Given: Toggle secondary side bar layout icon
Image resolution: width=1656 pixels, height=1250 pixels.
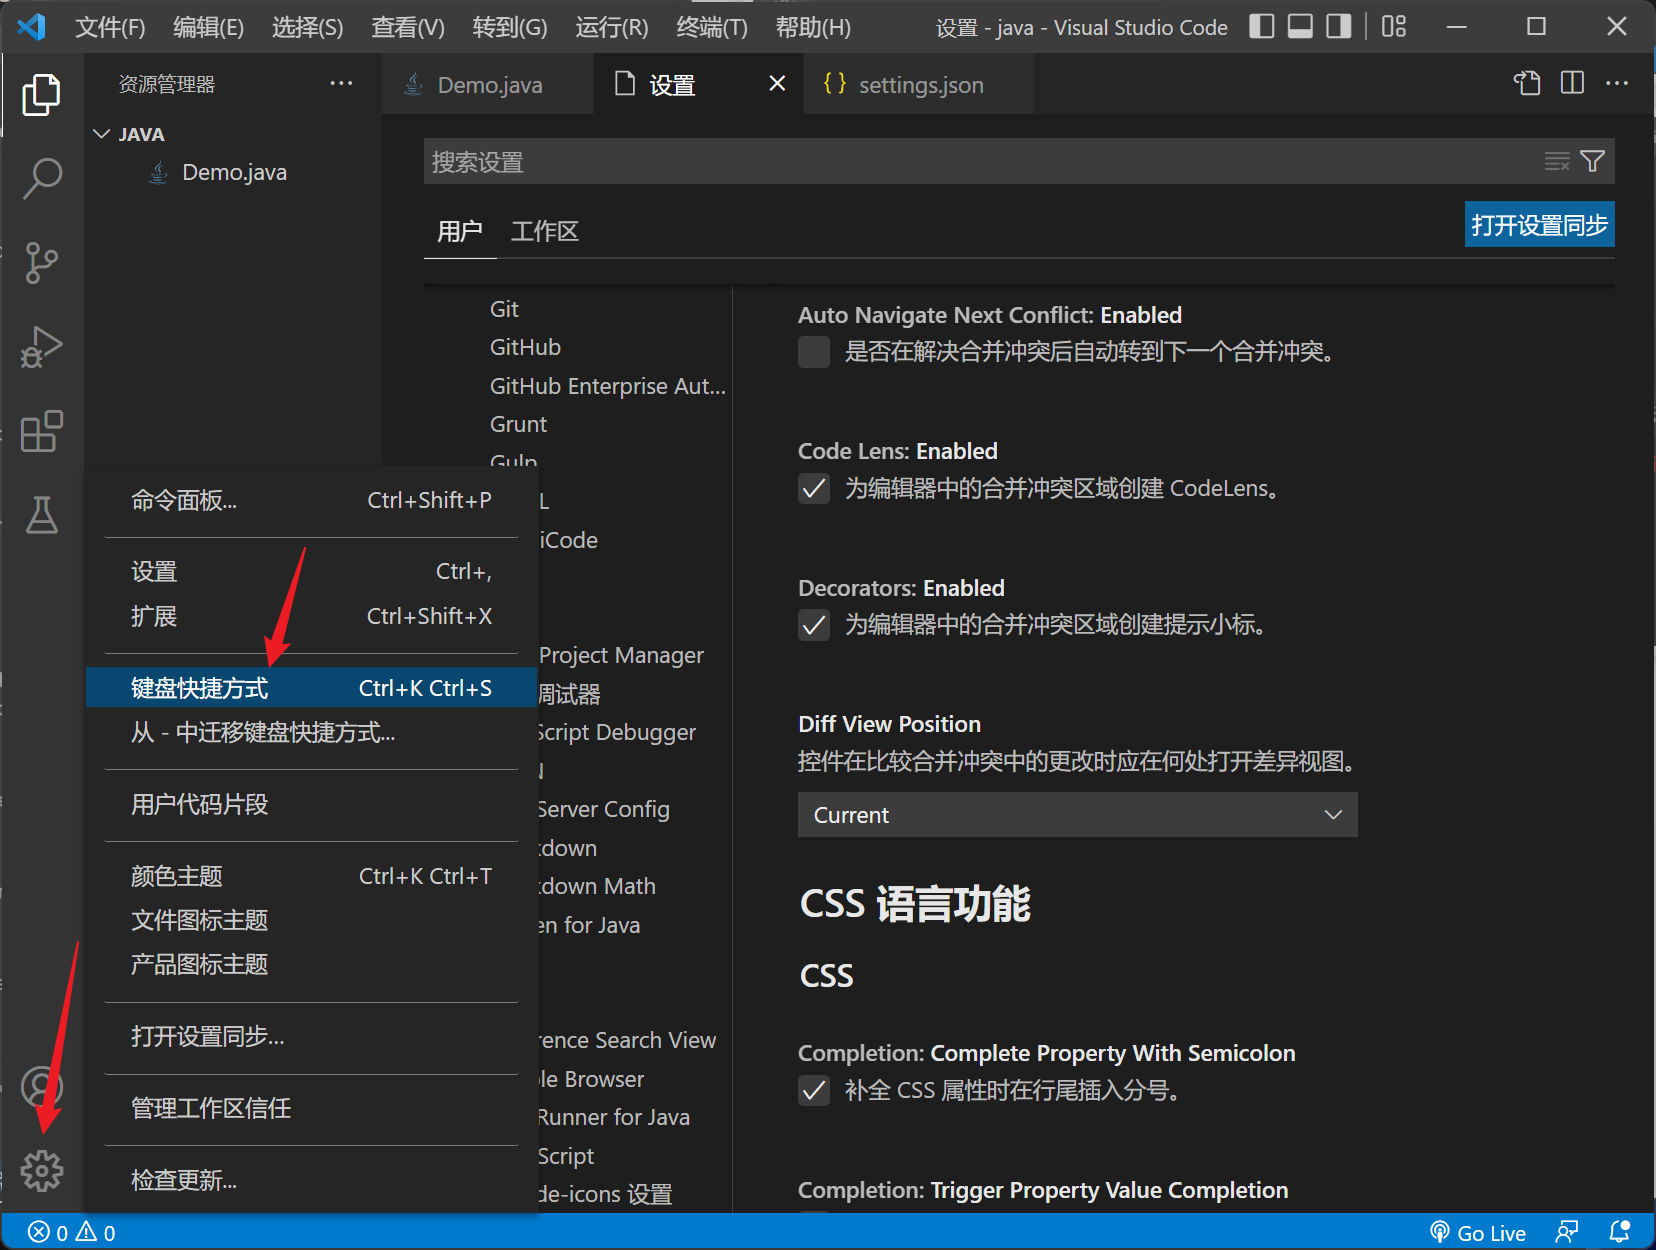Looking at the screenshot, I should [1338, 27].
